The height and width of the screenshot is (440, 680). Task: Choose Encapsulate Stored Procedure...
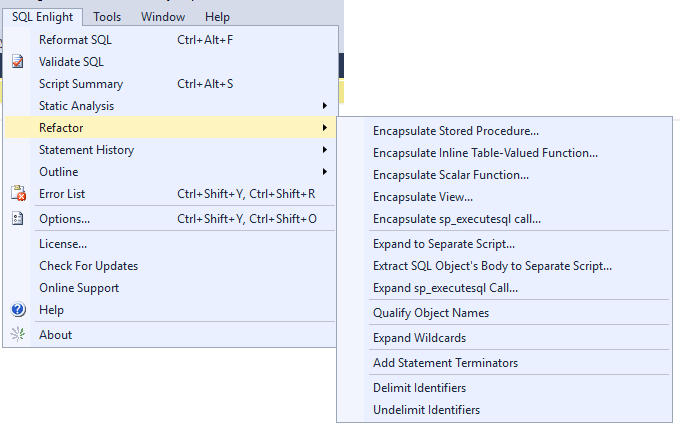(x=504, y=131)
